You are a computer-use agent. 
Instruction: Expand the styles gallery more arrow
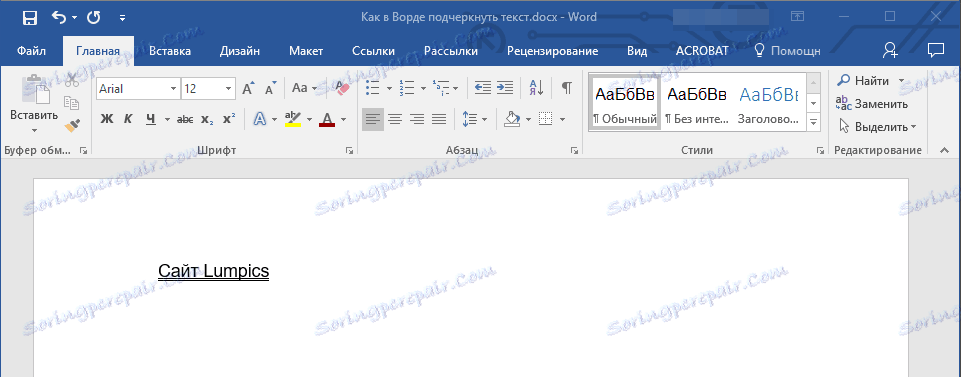coord(814,123)
